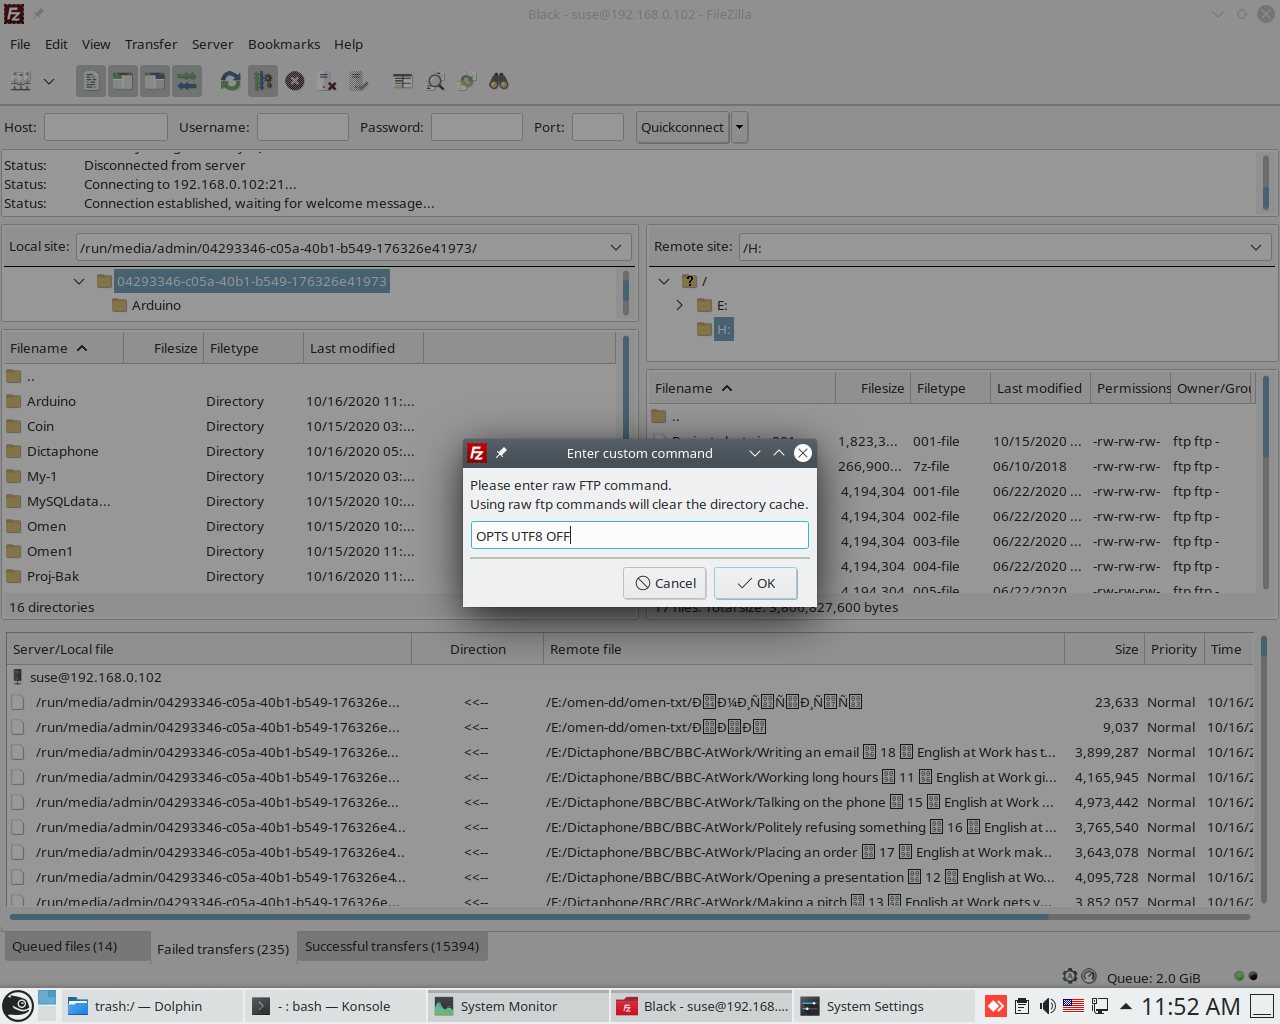
Task: Expand the Site Manager dropdown arrow
Action: point(48,81)
